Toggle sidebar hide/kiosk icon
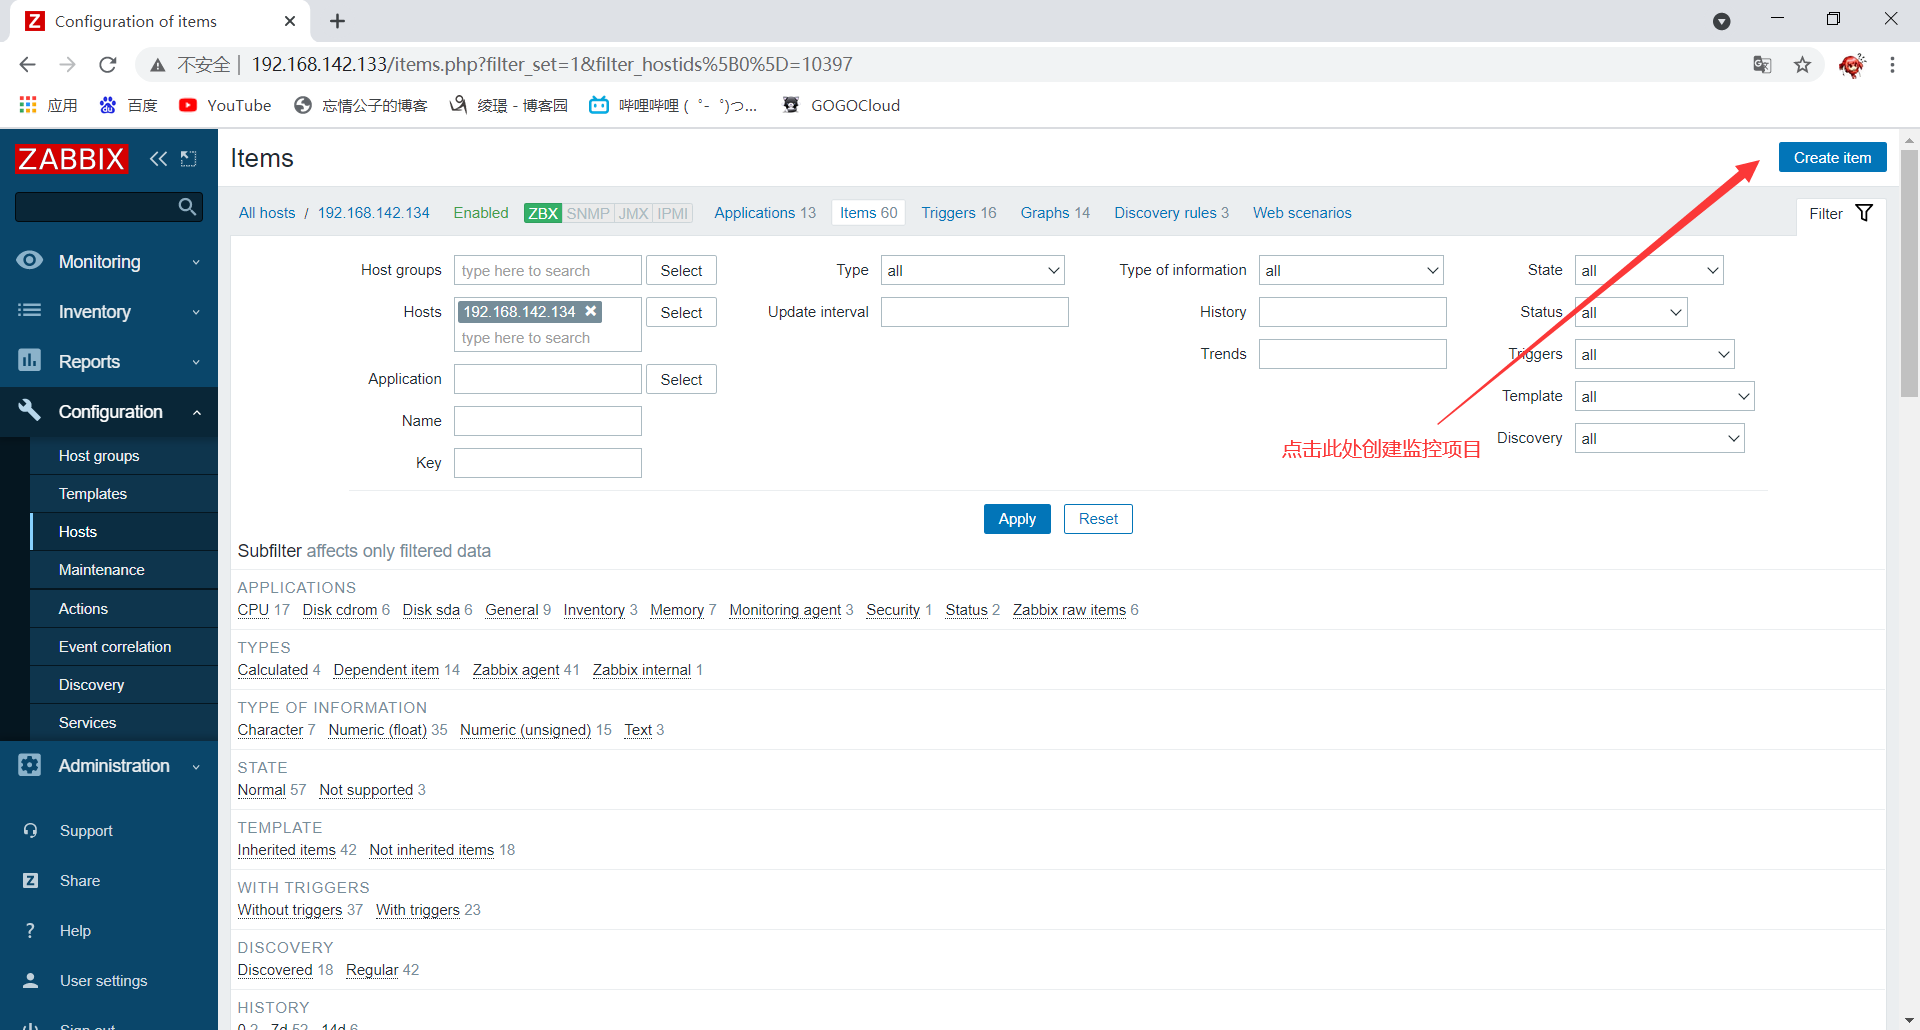1920x1030 pixels. pos(188,158)
